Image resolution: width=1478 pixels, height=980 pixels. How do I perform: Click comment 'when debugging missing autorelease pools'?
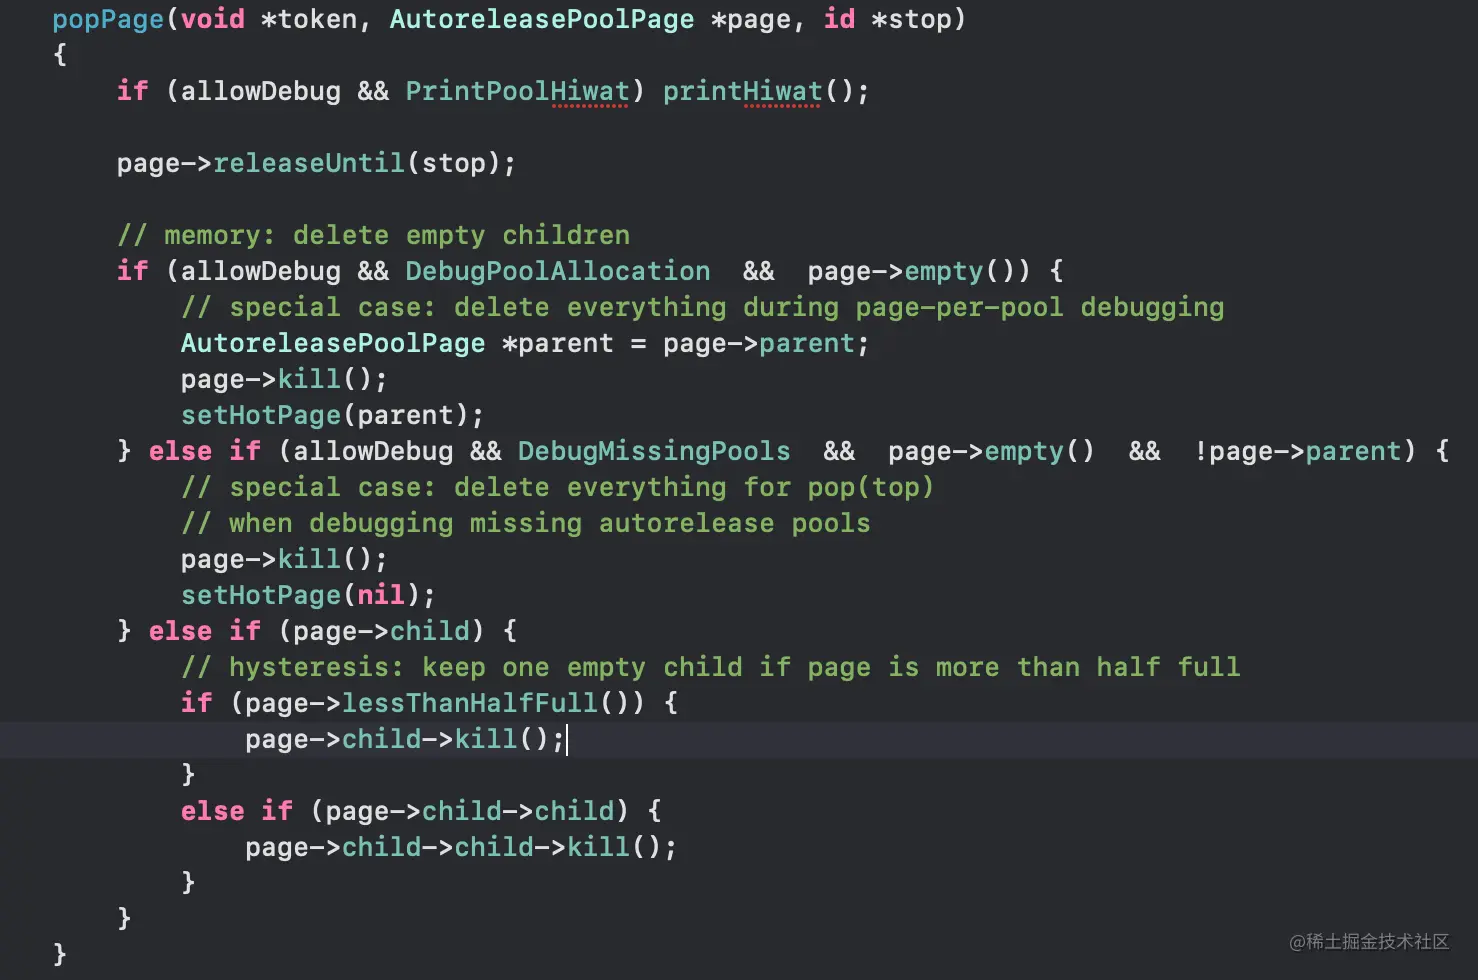526,523
